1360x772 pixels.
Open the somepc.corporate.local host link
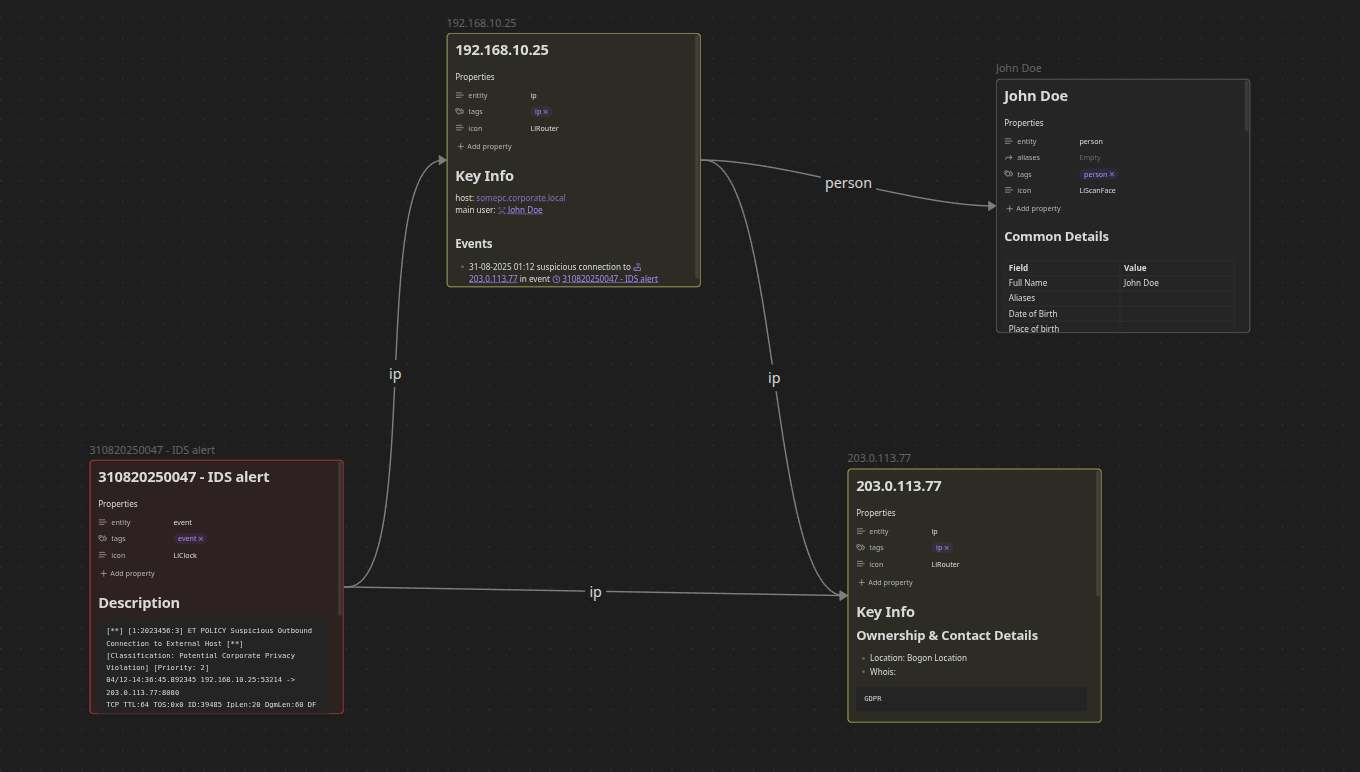click(520, 198)
